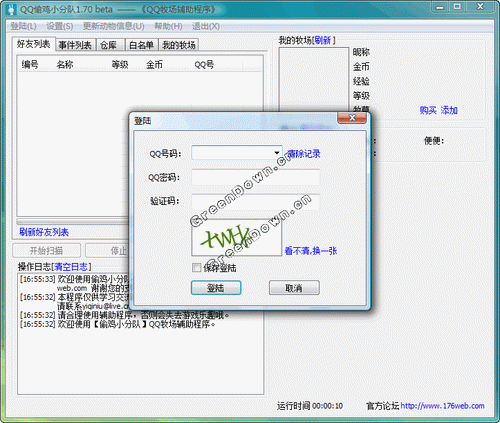Open the 176web.com official forum link
The image size is (500, 423).
point(442,406)
